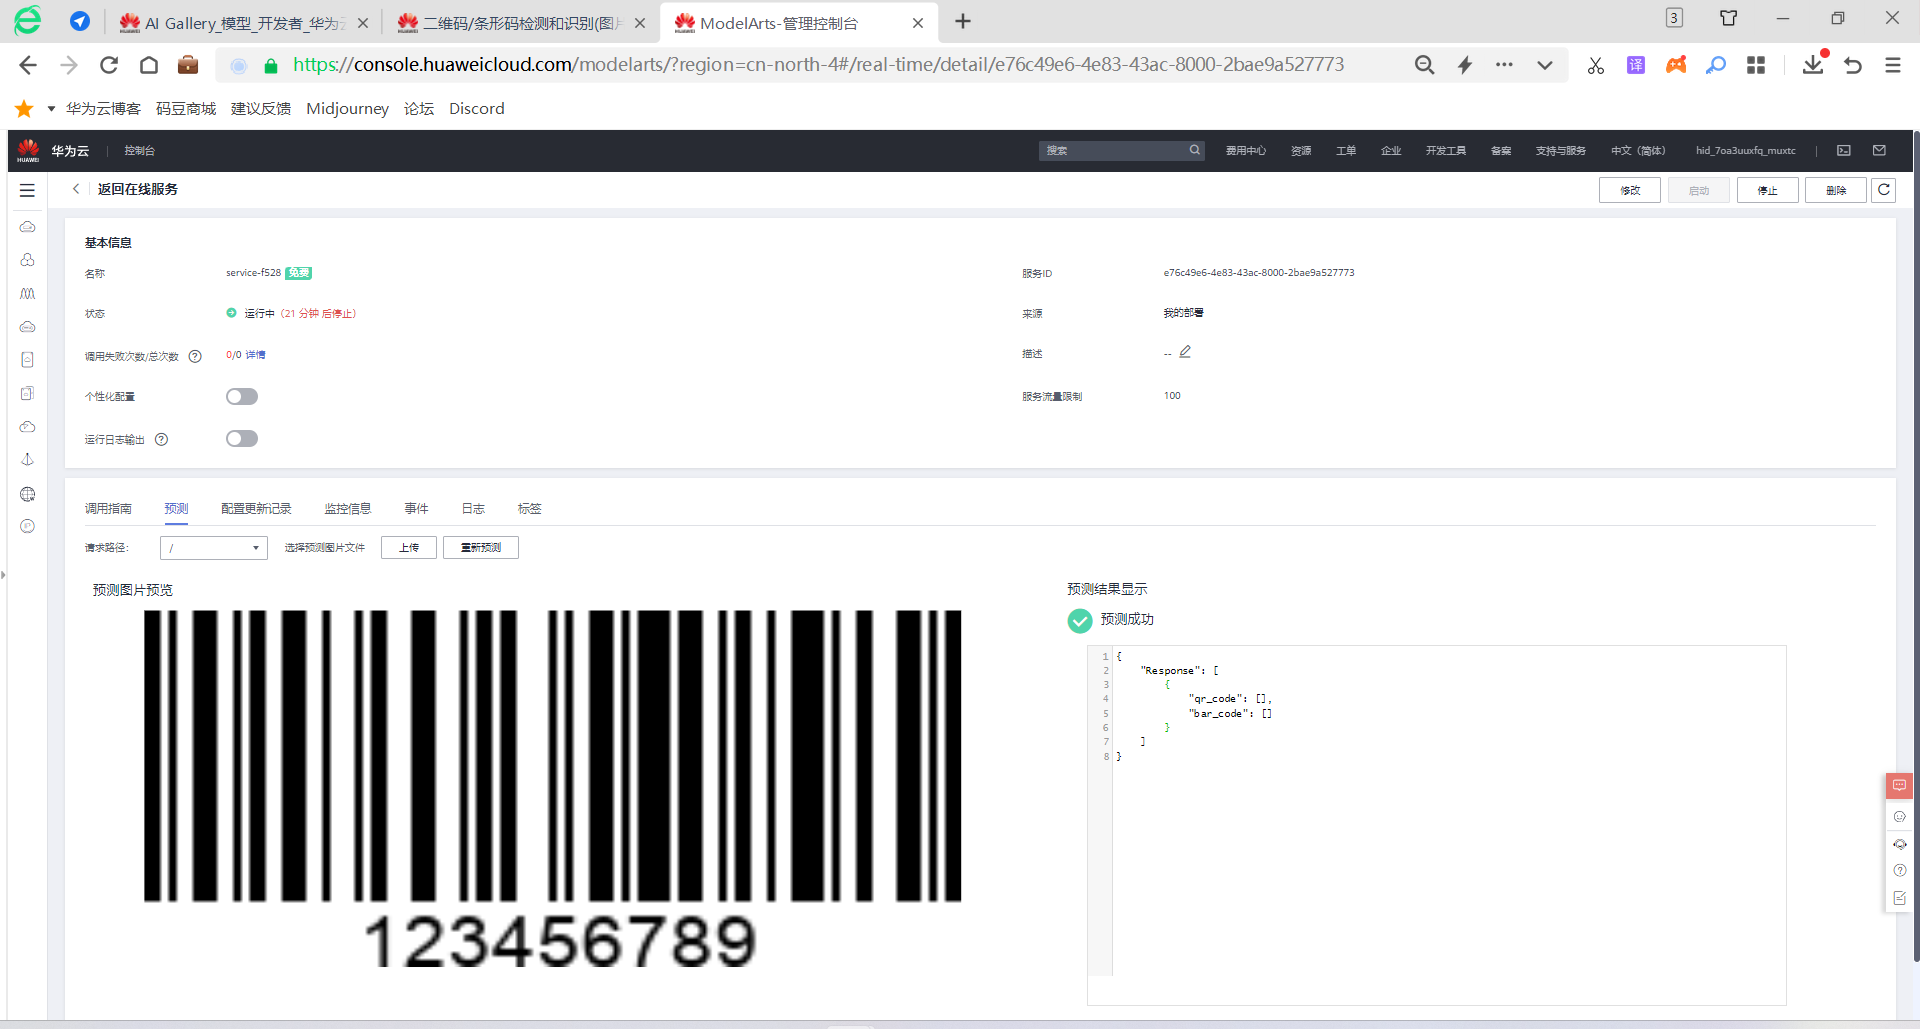Viewport: 1920px width, 1029px height.
Task: Show help for 运行日志输出
Action: pos(161,439)
